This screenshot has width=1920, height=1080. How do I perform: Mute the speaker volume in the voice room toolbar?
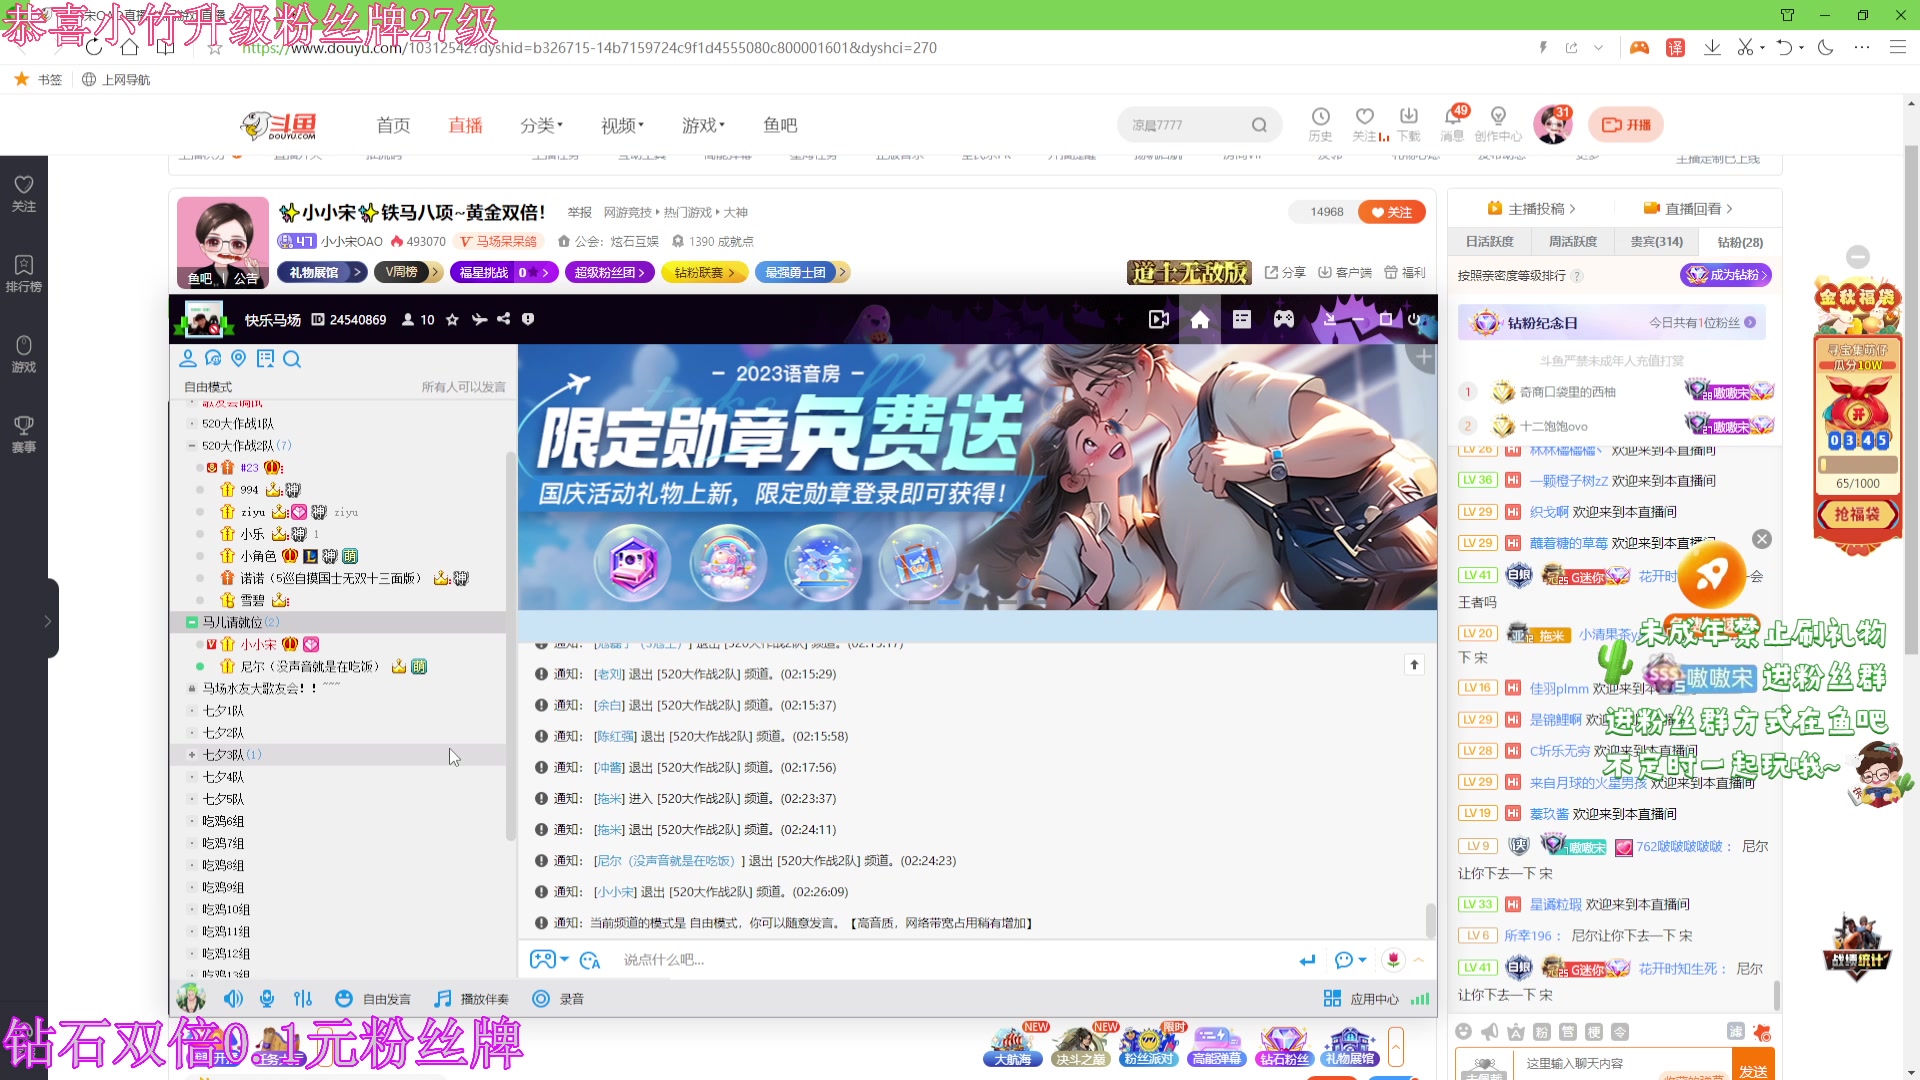[233, 998]
